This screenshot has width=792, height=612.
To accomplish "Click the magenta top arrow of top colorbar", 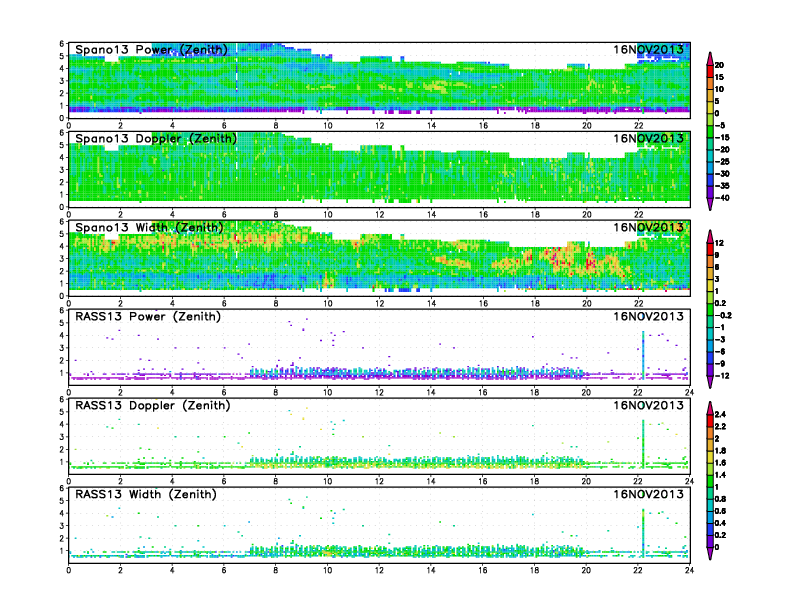I will click(x=710, y=59).
